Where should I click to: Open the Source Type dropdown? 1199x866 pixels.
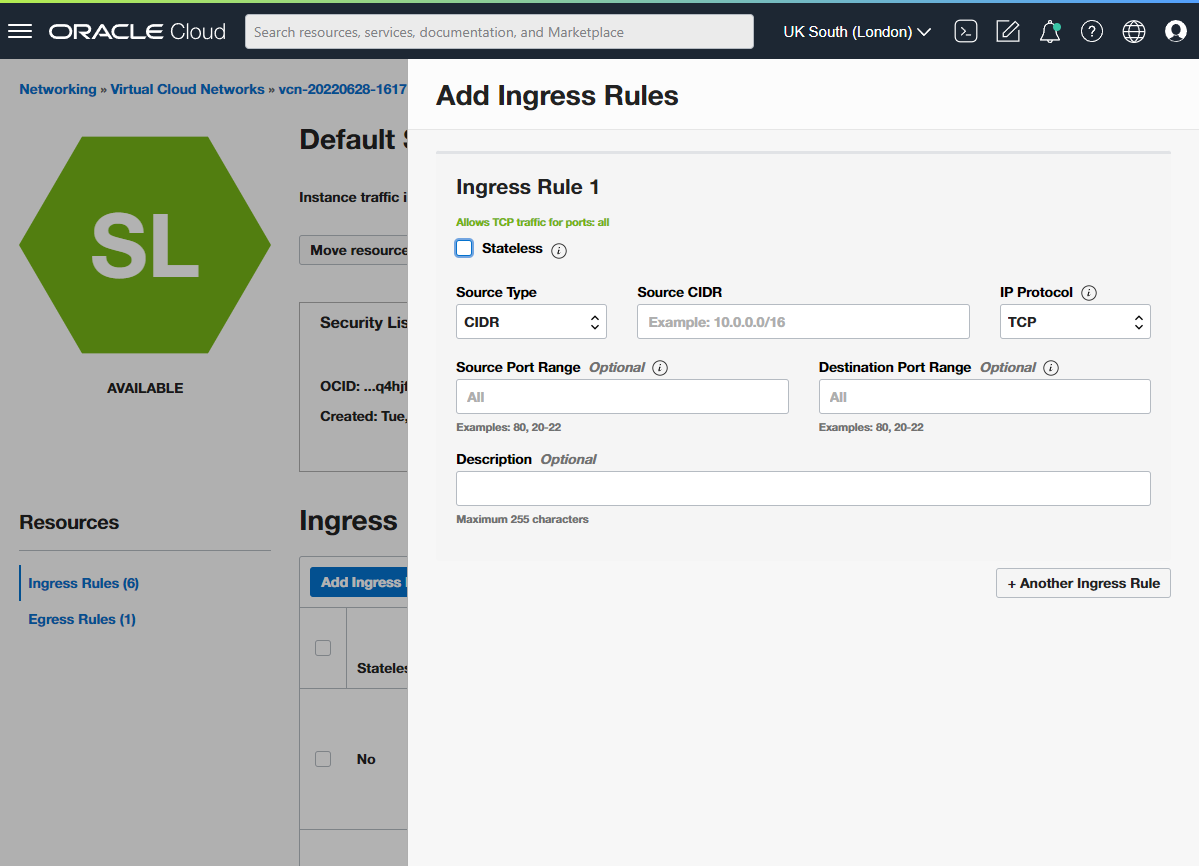pyautogui.click(x=531, y=322)
